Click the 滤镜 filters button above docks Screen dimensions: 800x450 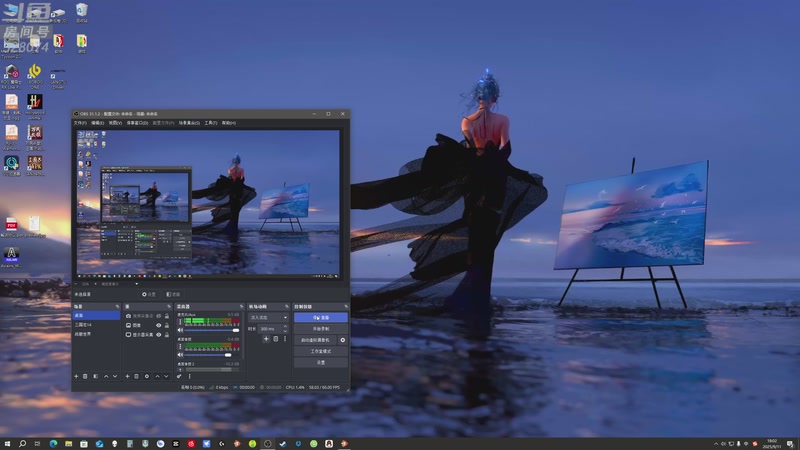(x=173, y=294)
